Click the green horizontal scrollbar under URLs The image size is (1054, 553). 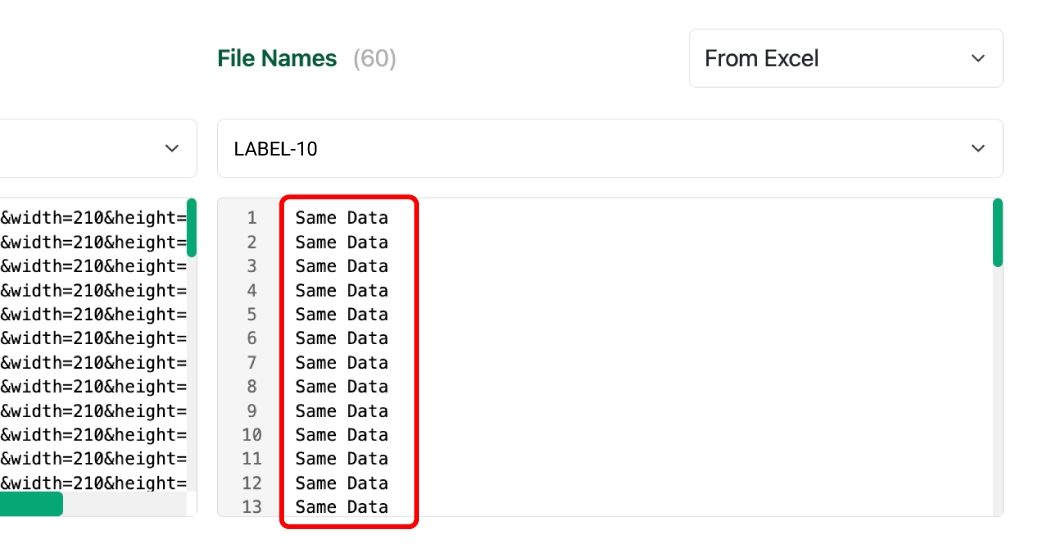(30, 504)
